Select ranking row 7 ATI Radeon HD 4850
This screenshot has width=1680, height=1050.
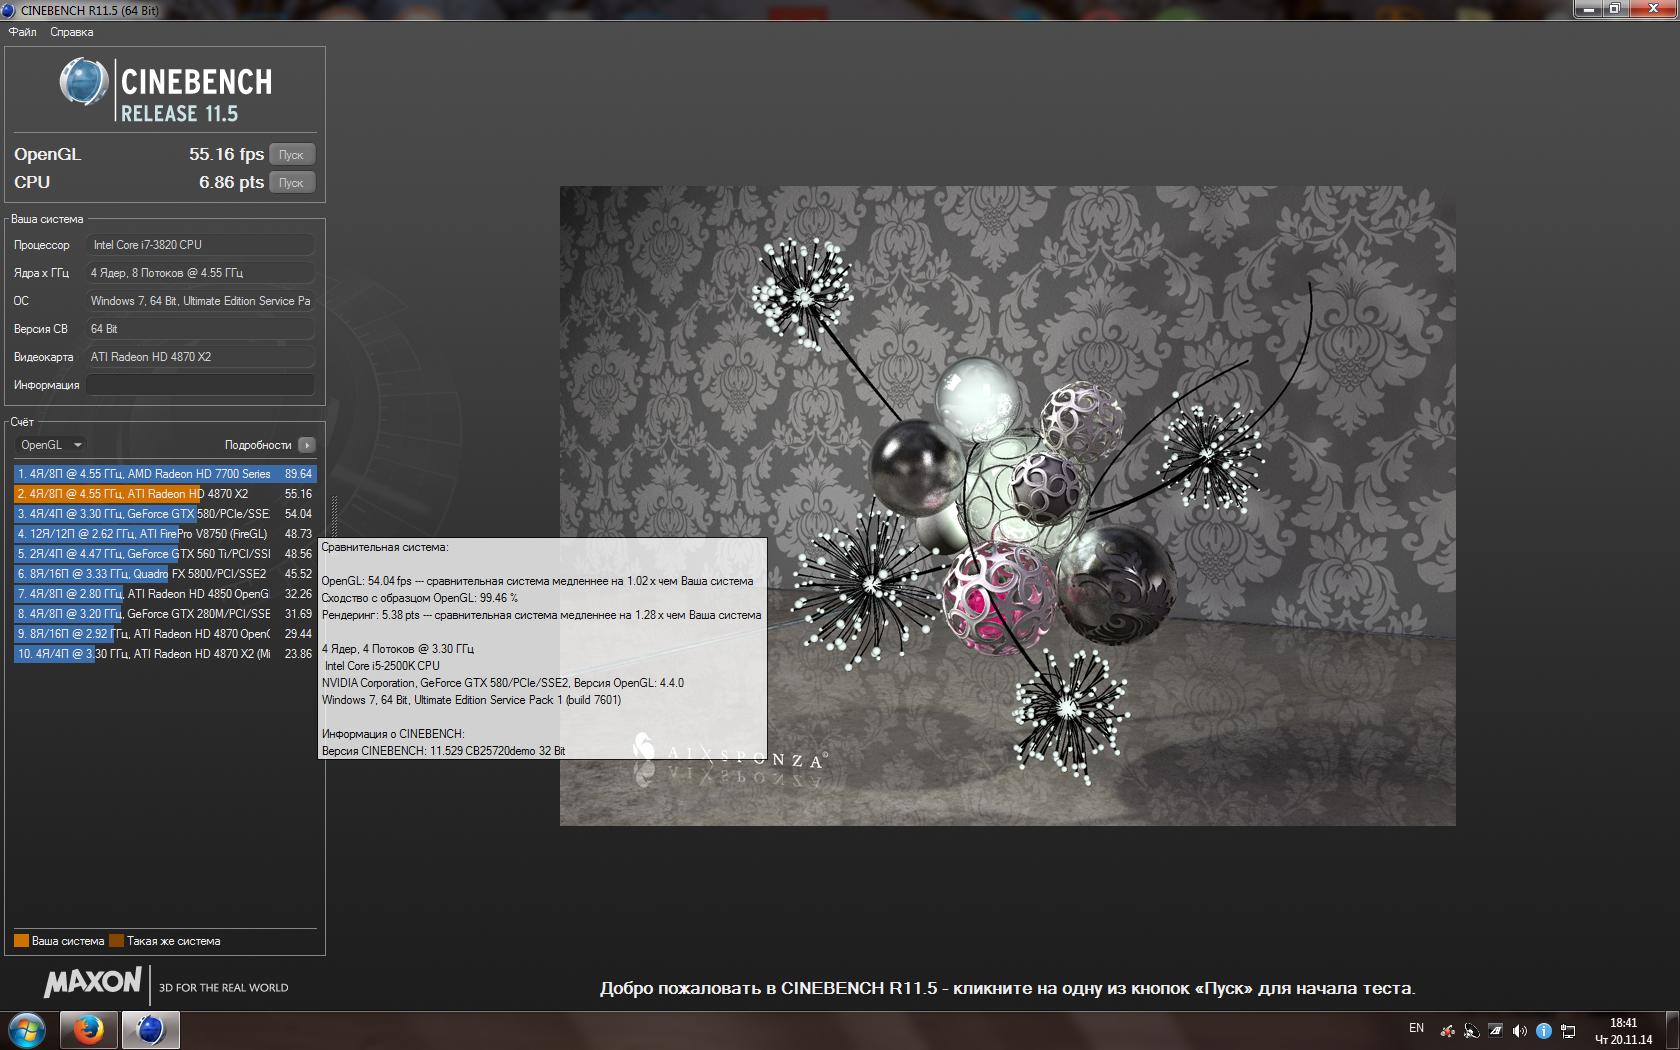click(x=165, y=594)
